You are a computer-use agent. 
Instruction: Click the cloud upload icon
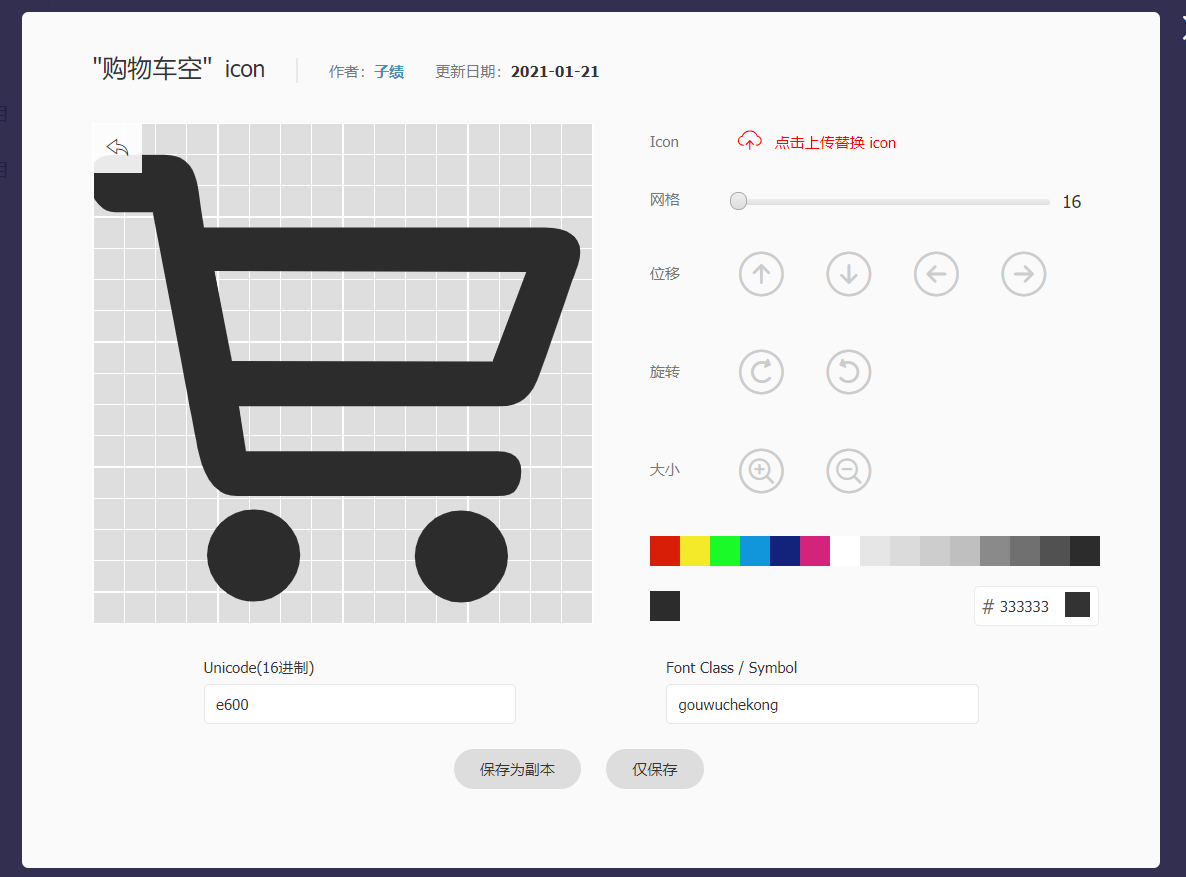pyautogui.click(x=750, y=141)
